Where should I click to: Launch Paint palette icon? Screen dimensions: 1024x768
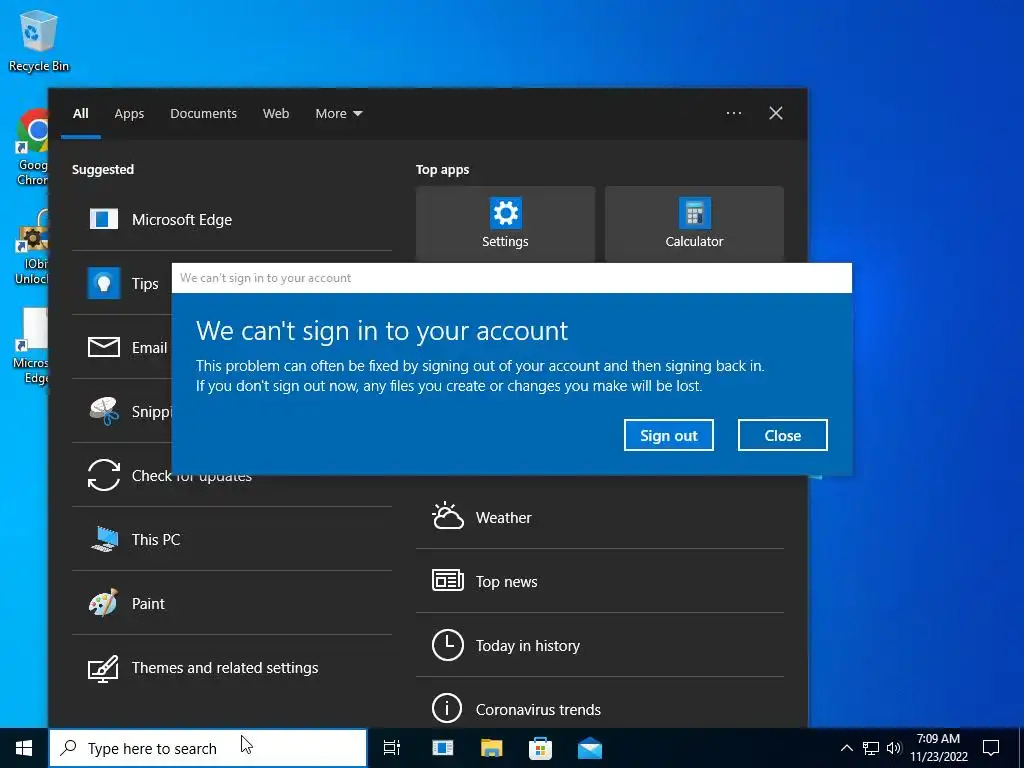pos(104,603)
